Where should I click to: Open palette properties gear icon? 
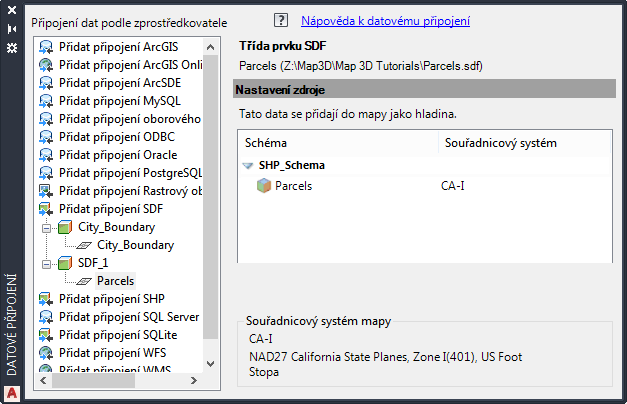[x=12, y=47]
